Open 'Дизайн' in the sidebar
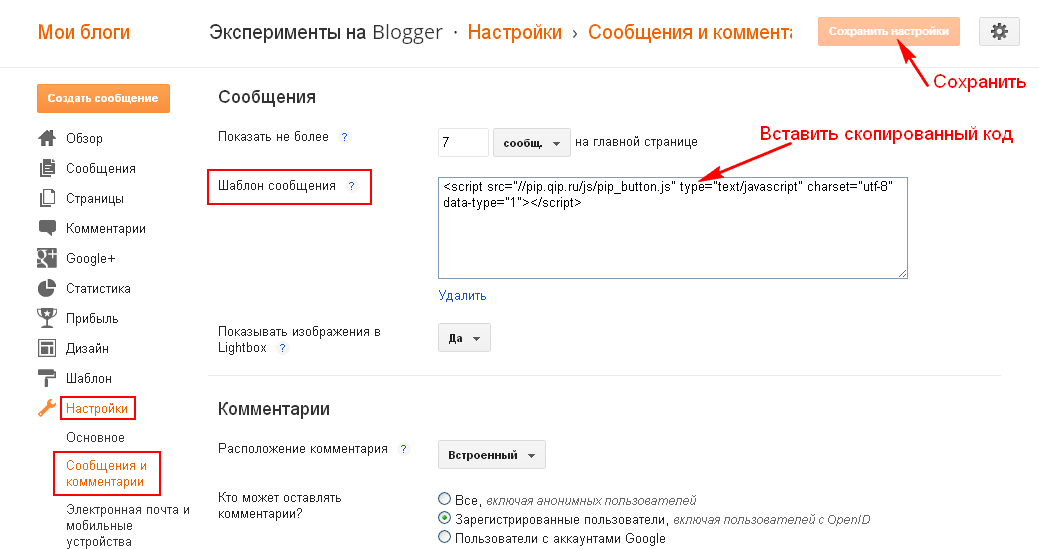The image size is (1039, 549). pos(87,348)
